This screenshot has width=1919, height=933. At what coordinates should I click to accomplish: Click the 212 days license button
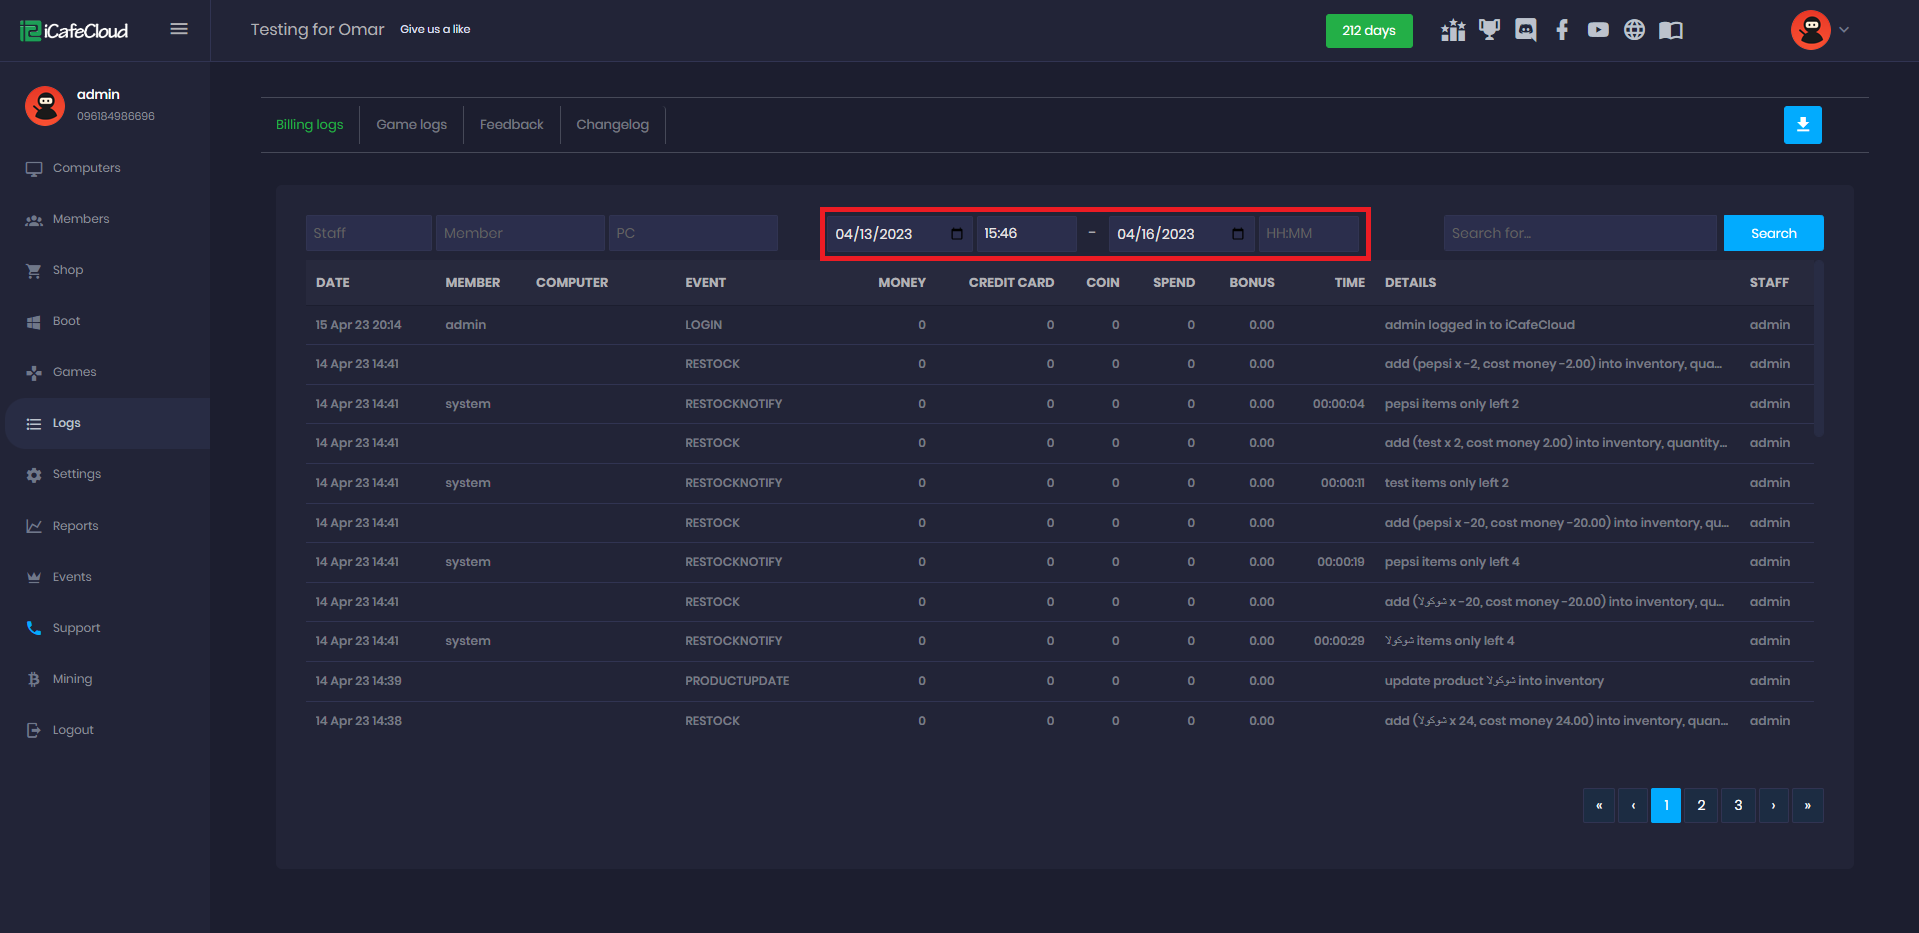[1368, 31]
